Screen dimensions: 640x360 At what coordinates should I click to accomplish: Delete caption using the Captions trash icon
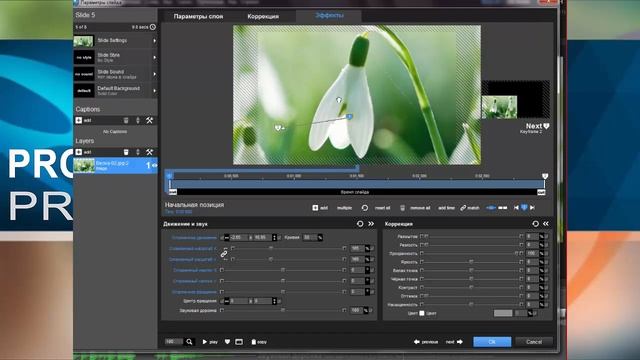coord(126,120)
